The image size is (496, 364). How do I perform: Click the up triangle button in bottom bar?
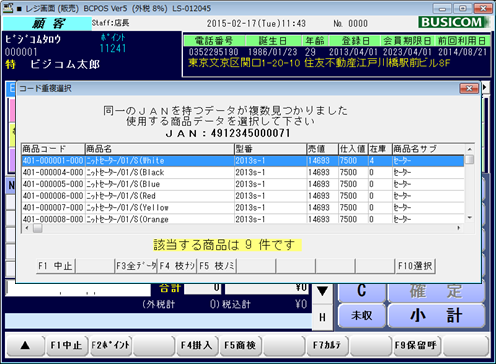click(25, 345)
